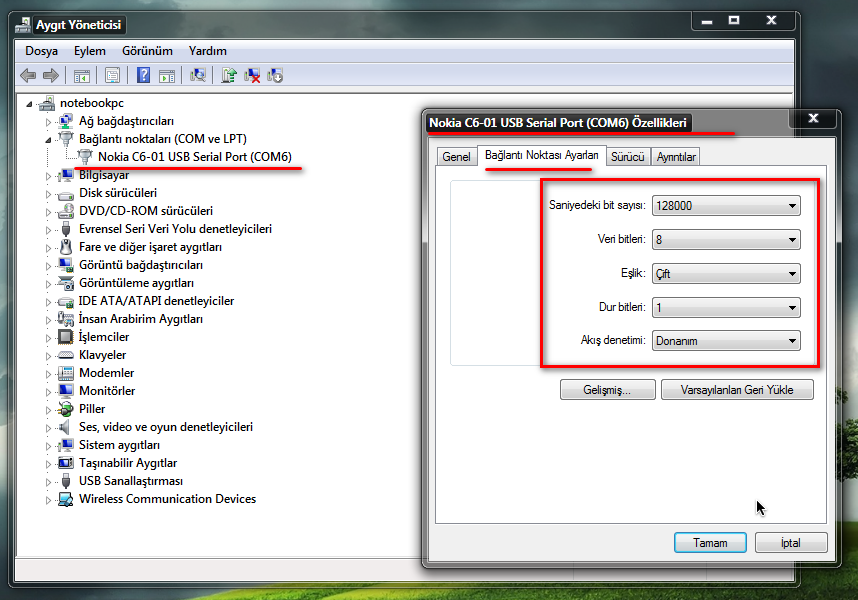
Task: Expand the Taşınabilir Aygıtlar node arrow
Action: pos(48,464)
